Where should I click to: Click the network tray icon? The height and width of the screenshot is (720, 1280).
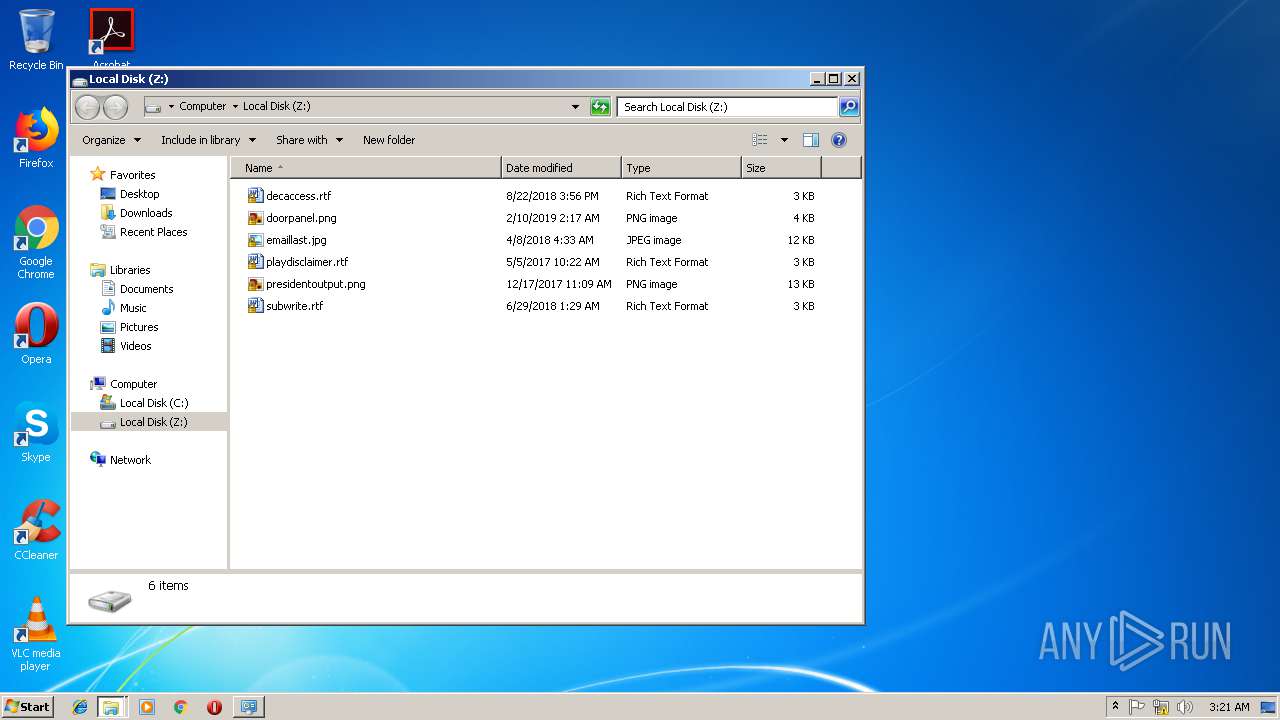click(x=1161, y=707)
